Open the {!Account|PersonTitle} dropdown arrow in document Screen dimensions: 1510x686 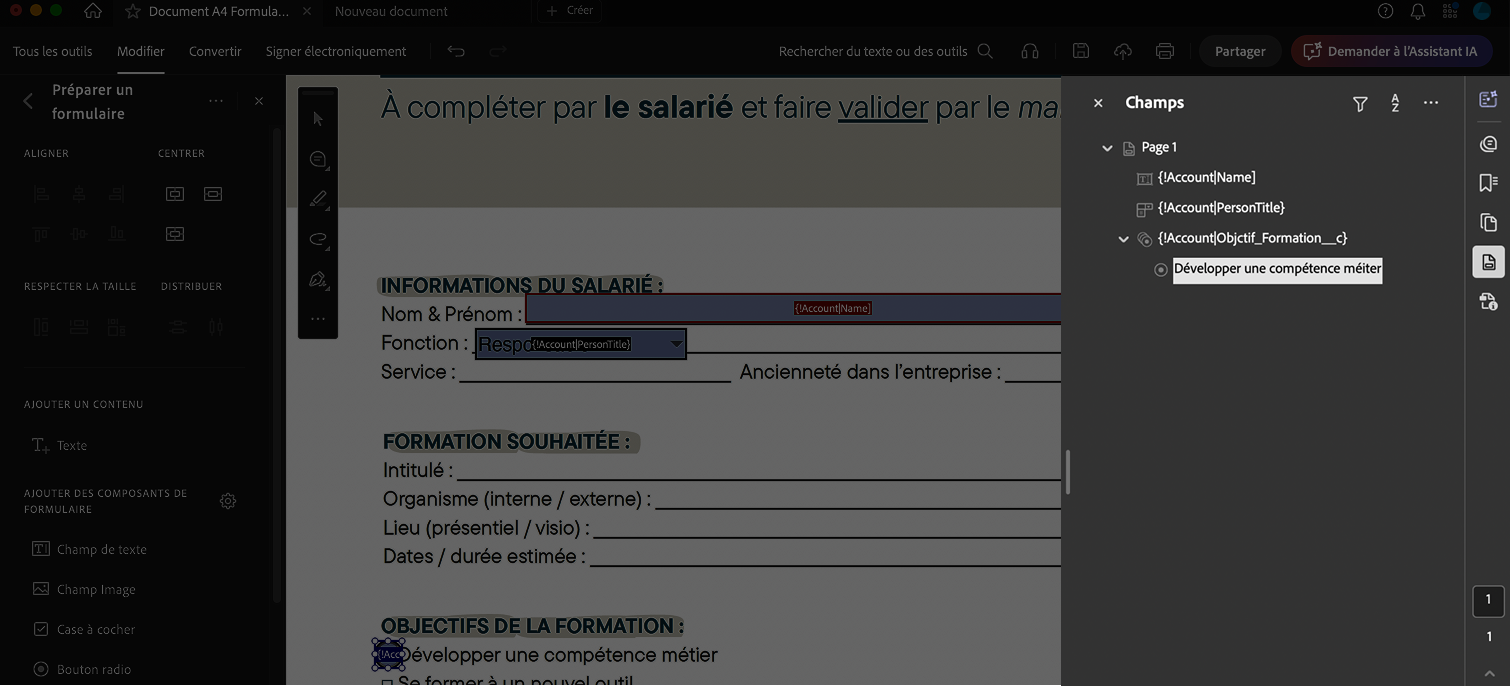click(x=677, y=344)
